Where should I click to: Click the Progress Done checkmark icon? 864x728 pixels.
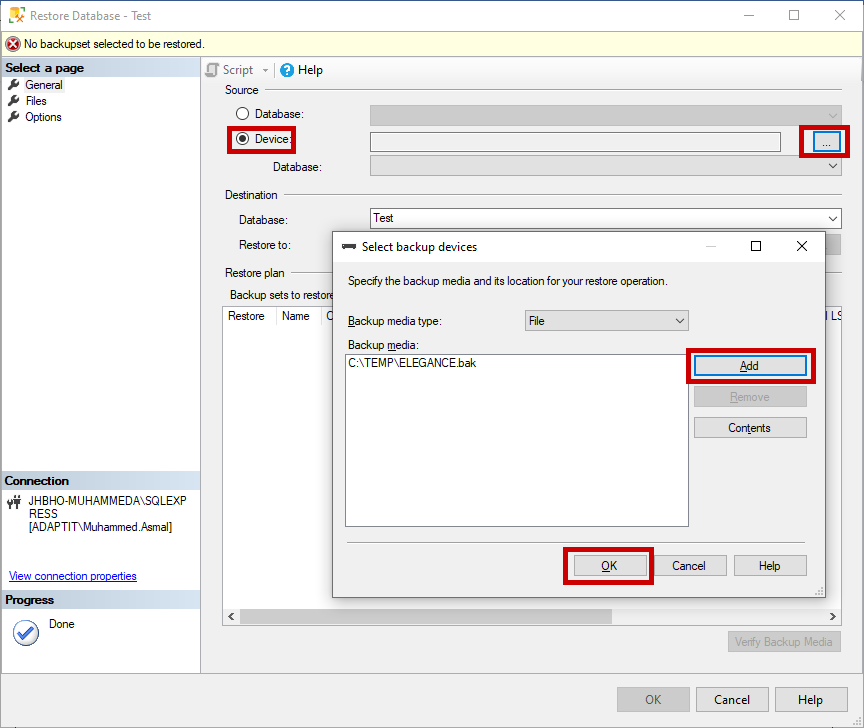pos(26,633)
